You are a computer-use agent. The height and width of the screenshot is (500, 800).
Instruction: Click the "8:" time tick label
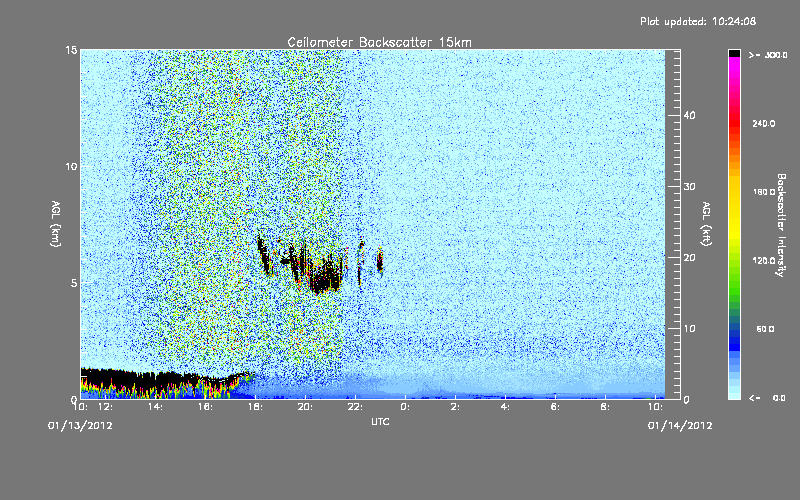pyautogui.click(x=605, y=407)
